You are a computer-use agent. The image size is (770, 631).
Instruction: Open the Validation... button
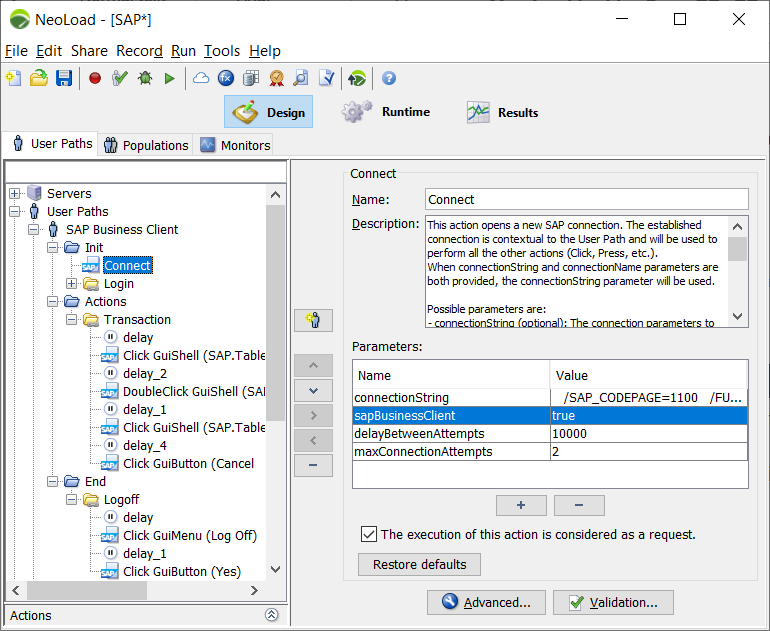point(613,603)
